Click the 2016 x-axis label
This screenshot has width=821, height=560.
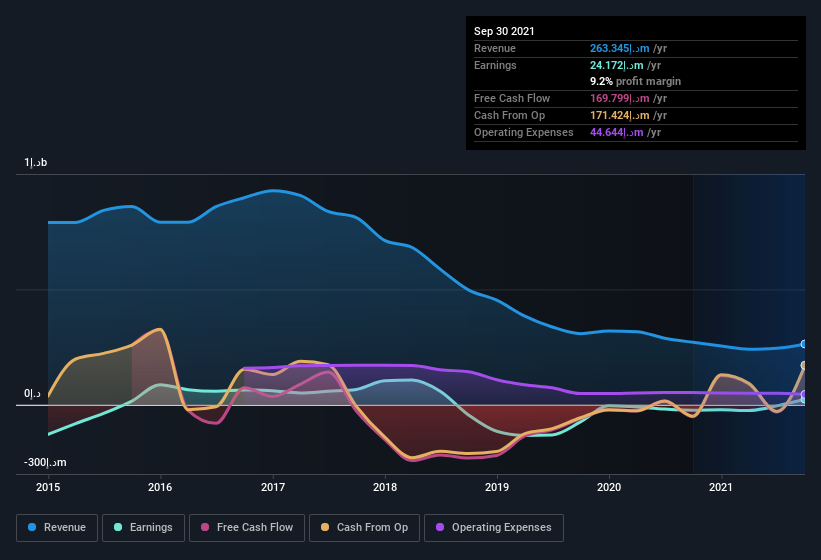click(160, 487)
